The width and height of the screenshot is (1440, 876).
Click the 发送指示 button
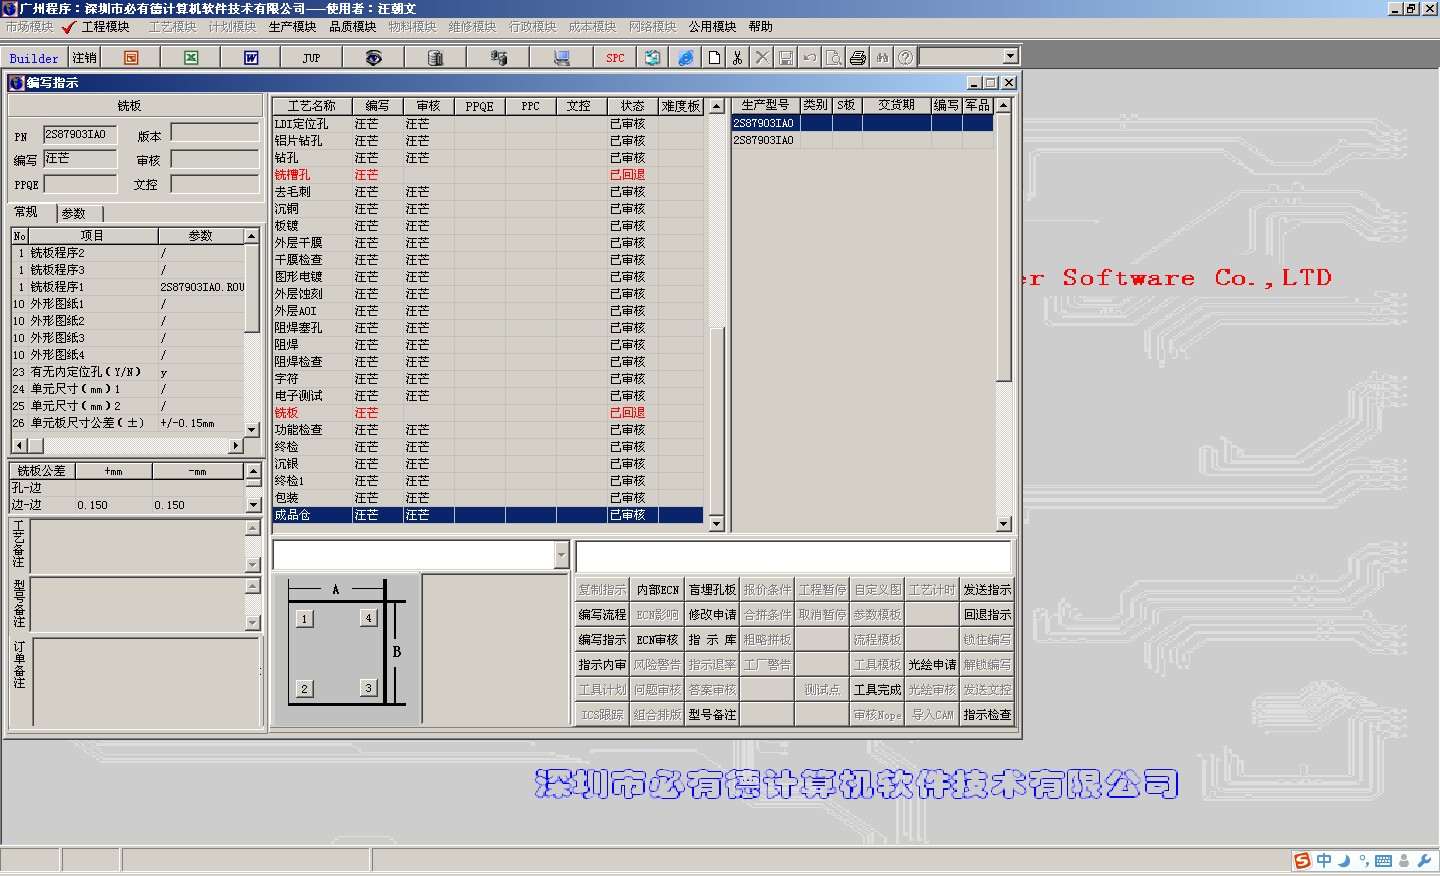pyautogui.click(x=987, y=590)
